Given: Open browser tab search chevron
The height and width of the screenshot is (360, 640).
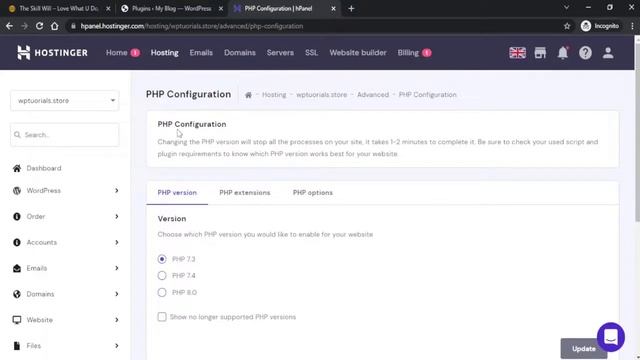Looking at the screenshot, I should point(567,8).
